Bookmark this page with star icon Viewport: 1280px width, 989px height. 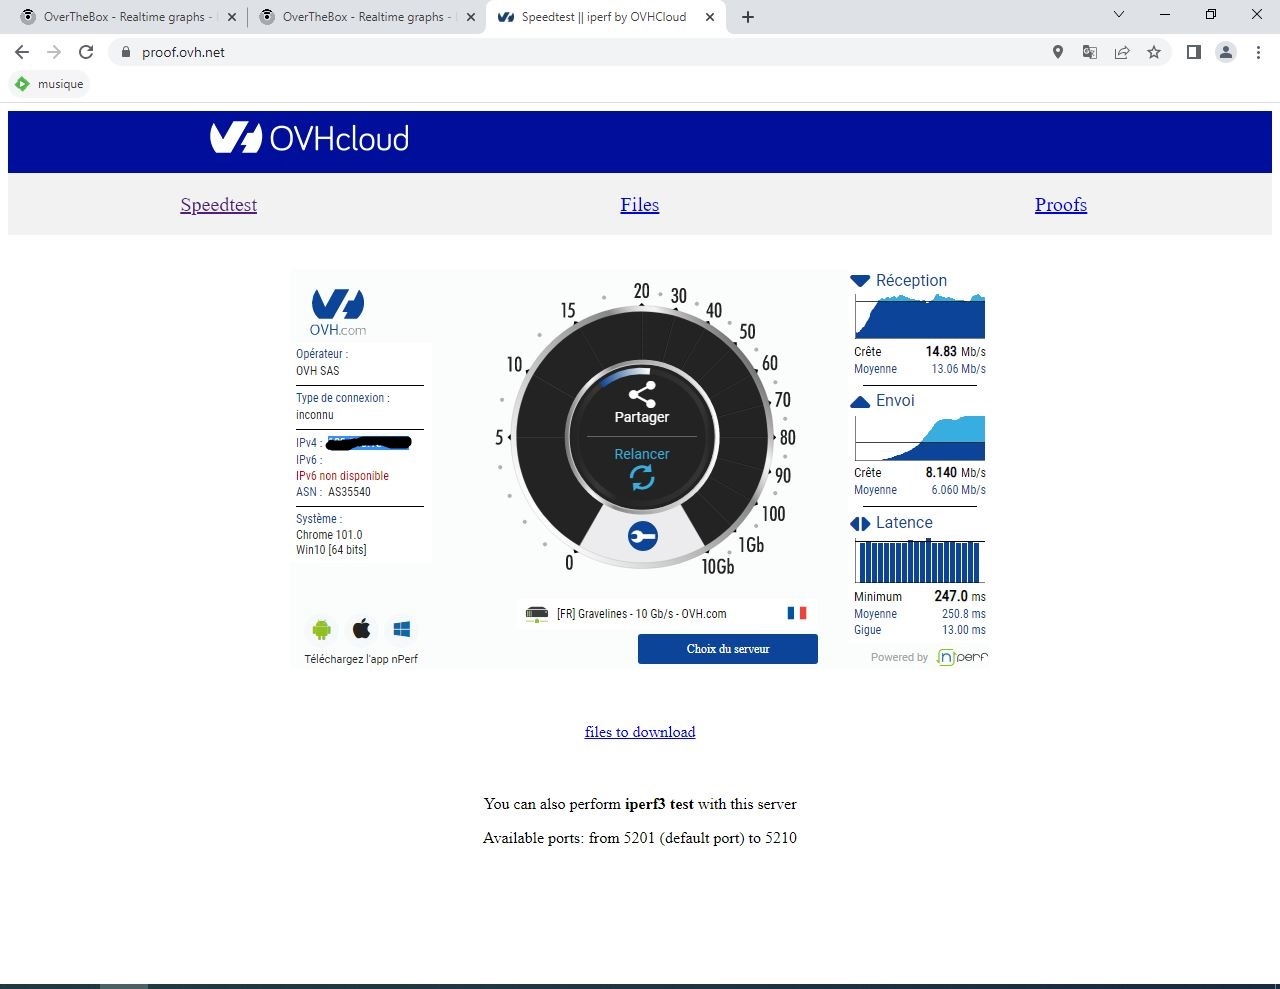pos(1154,52)
